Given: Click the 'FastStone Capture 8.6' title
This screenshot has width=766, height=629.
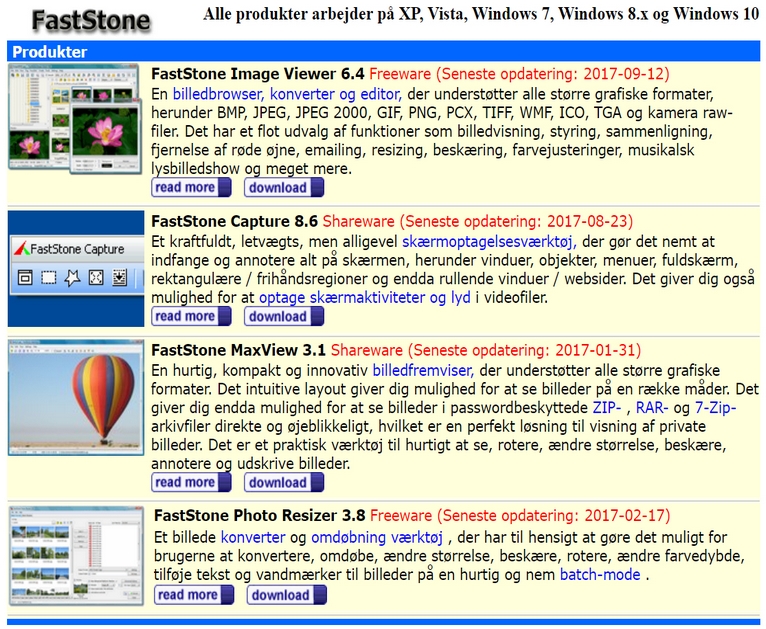Looking at the screenshot, I should click(234, 221).
